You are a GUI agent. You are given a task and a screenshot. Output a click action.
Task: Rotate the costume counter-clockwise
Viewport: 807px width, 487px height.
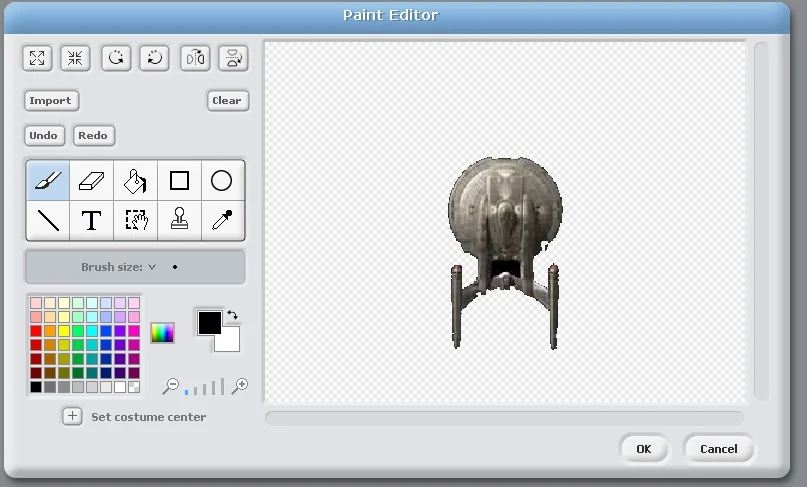pyautogui.click(x=116, y=58)
